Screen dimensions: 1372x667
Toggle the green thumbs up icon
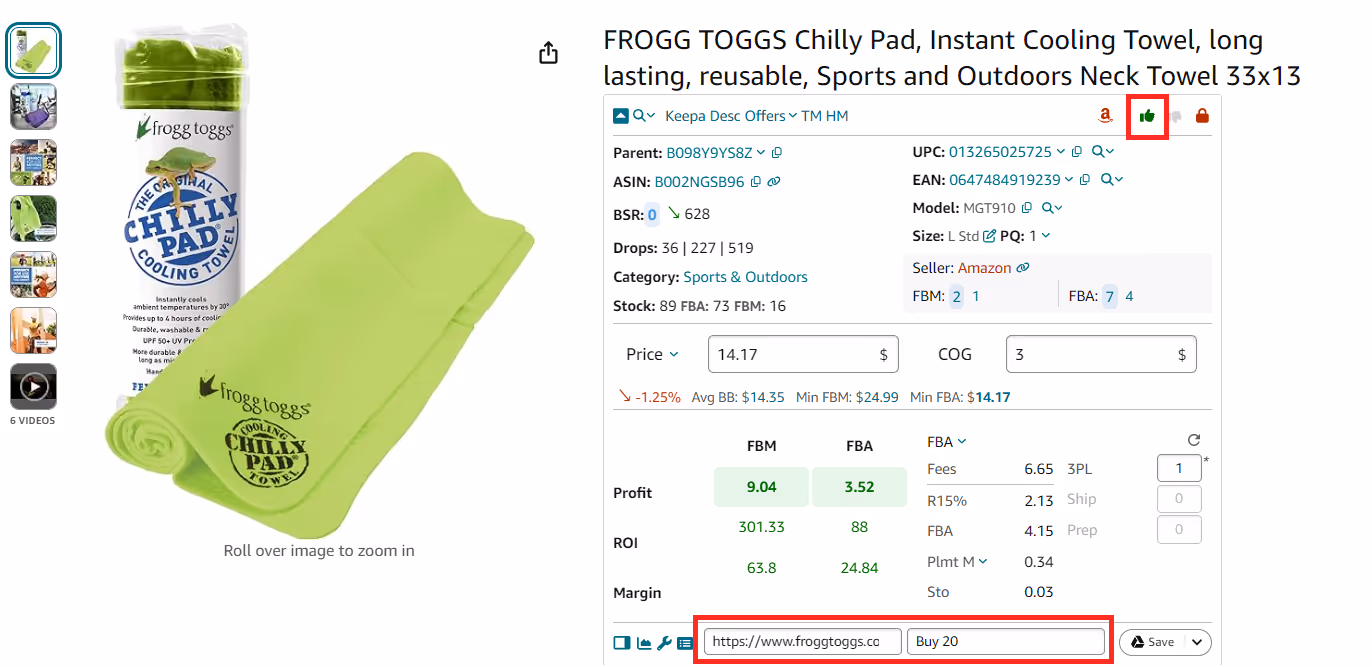point(1147,116)
